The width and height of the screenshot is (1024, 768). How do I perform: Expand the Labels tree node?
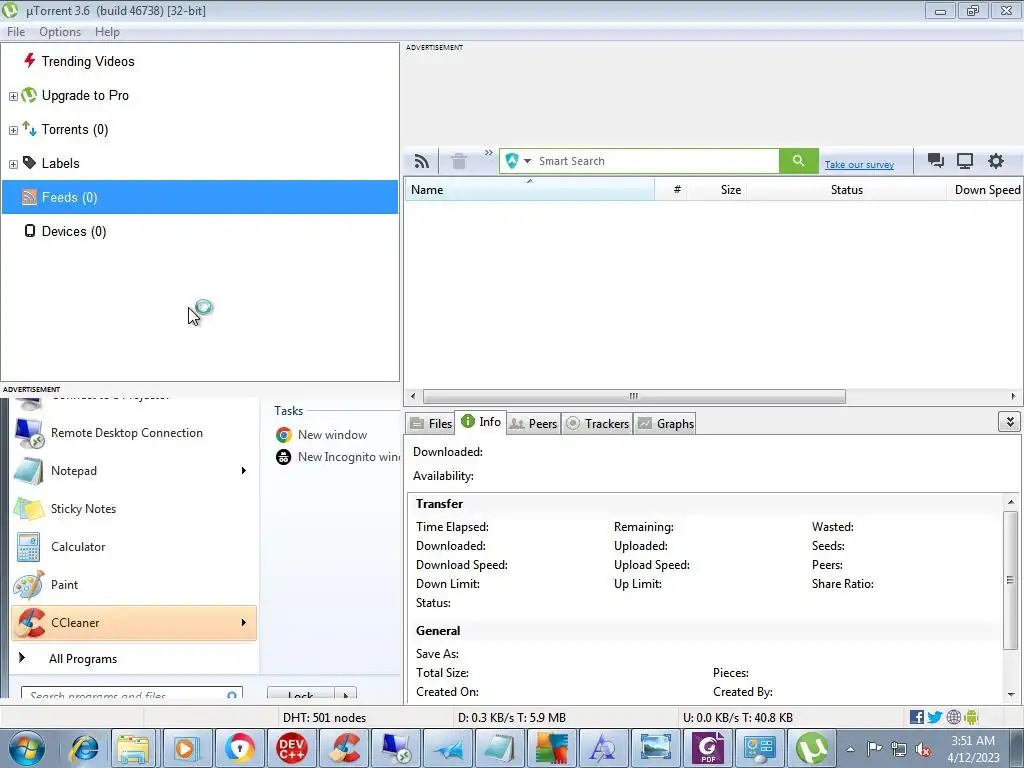[13, 164]
